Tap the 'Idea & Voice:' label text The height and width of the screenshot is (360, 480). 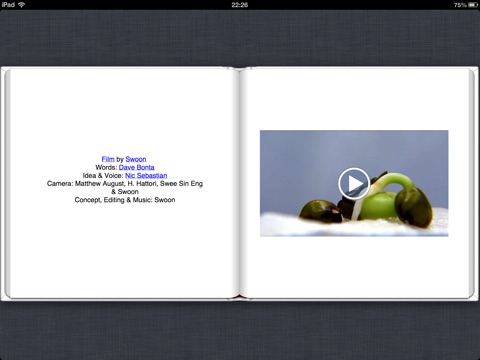103,176
